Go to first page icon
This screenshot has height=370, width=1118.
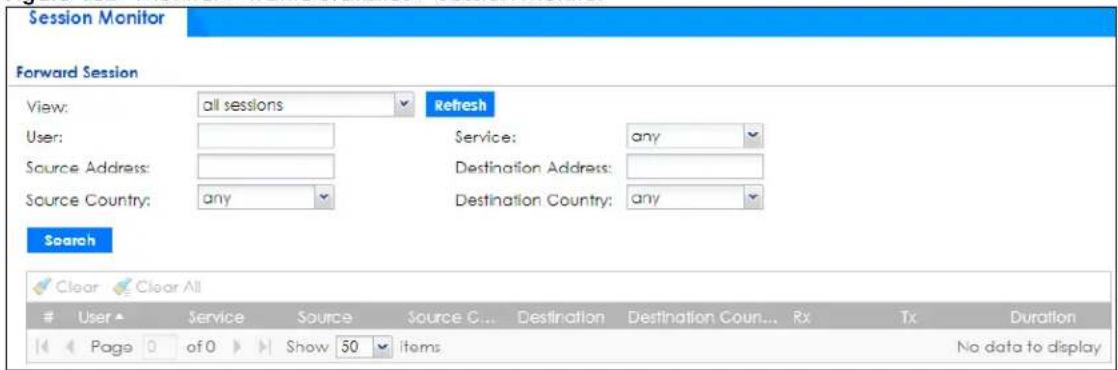(40, 348)
